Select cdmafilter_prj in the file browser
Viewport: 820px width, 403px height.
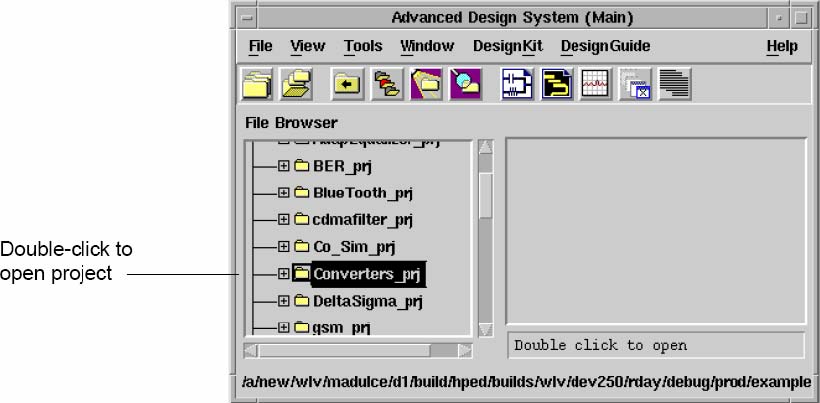tap(362, 220)
